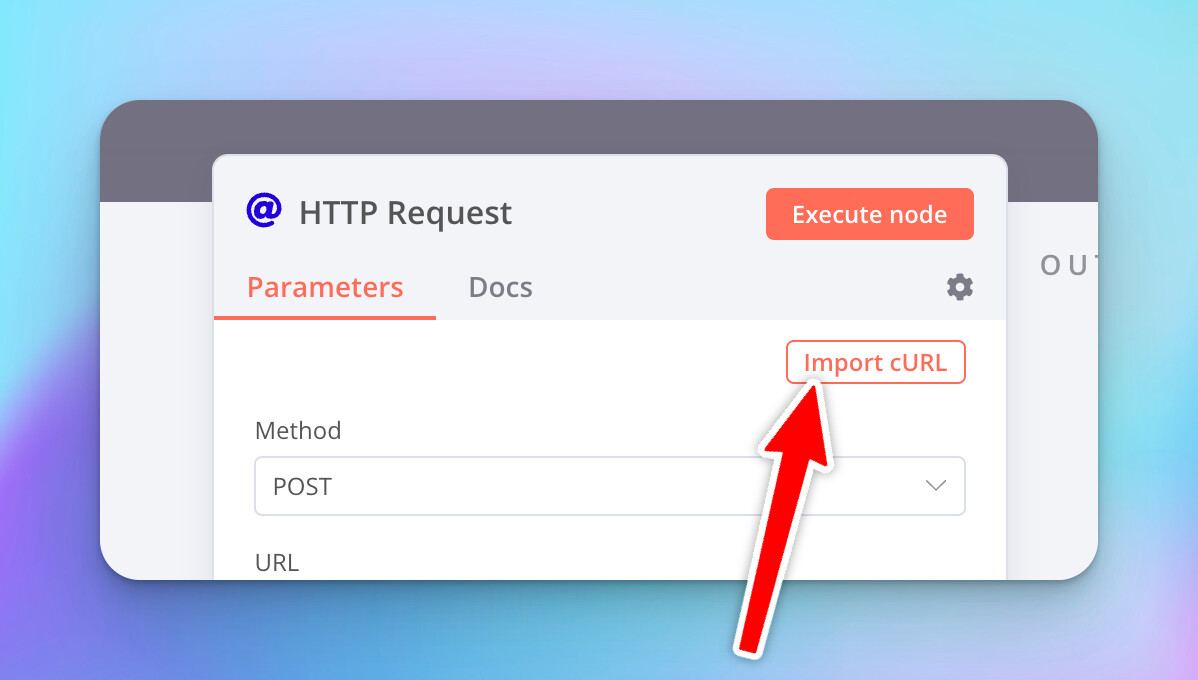Click the URL field label

point(277,562)
